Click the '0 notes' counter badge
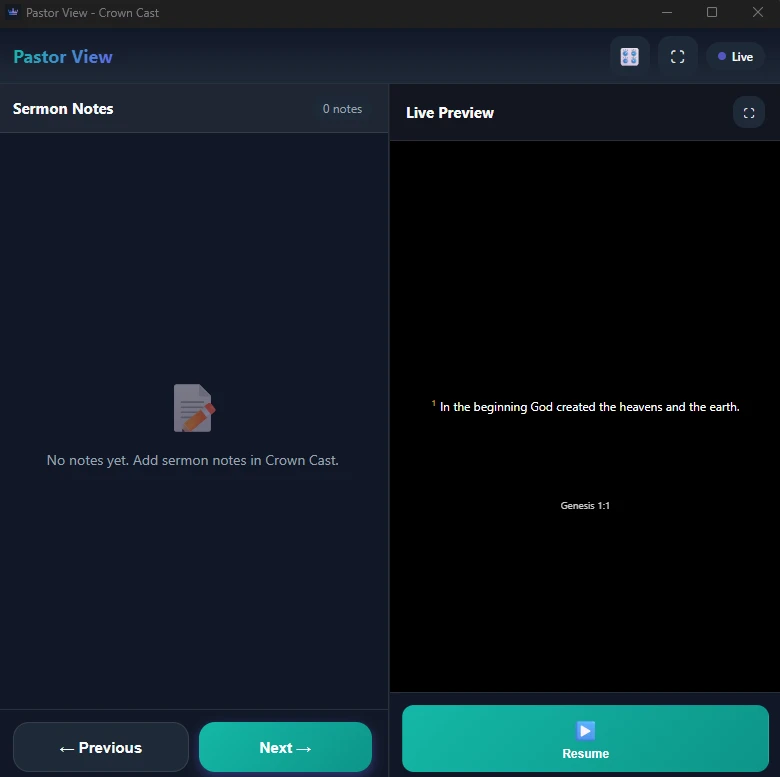The width and height of the screenshot is (780, 777). (342, 109)
